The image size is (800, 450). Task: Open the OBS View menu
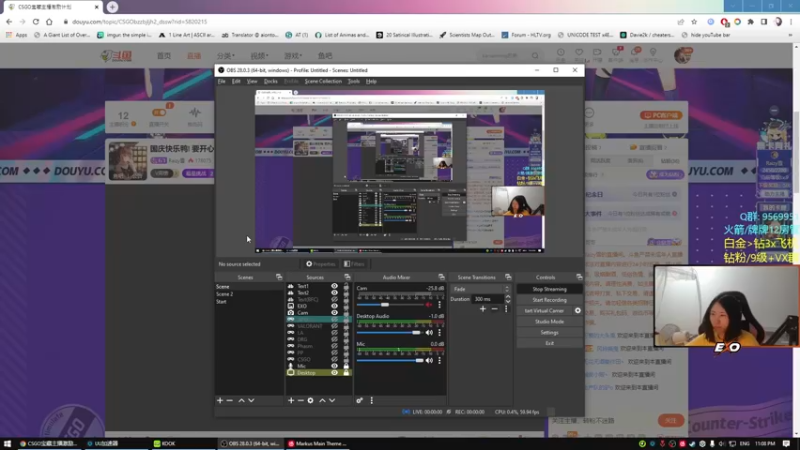[x=252, y=81]
